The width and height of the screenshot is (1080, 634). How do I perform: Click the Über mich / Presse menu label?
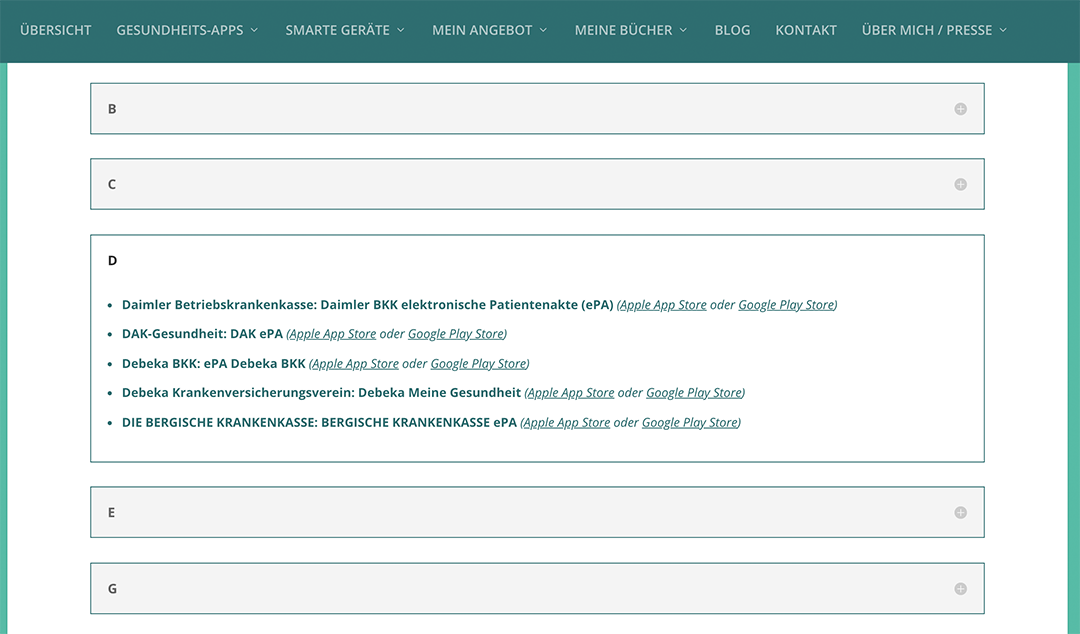[927, 30]
